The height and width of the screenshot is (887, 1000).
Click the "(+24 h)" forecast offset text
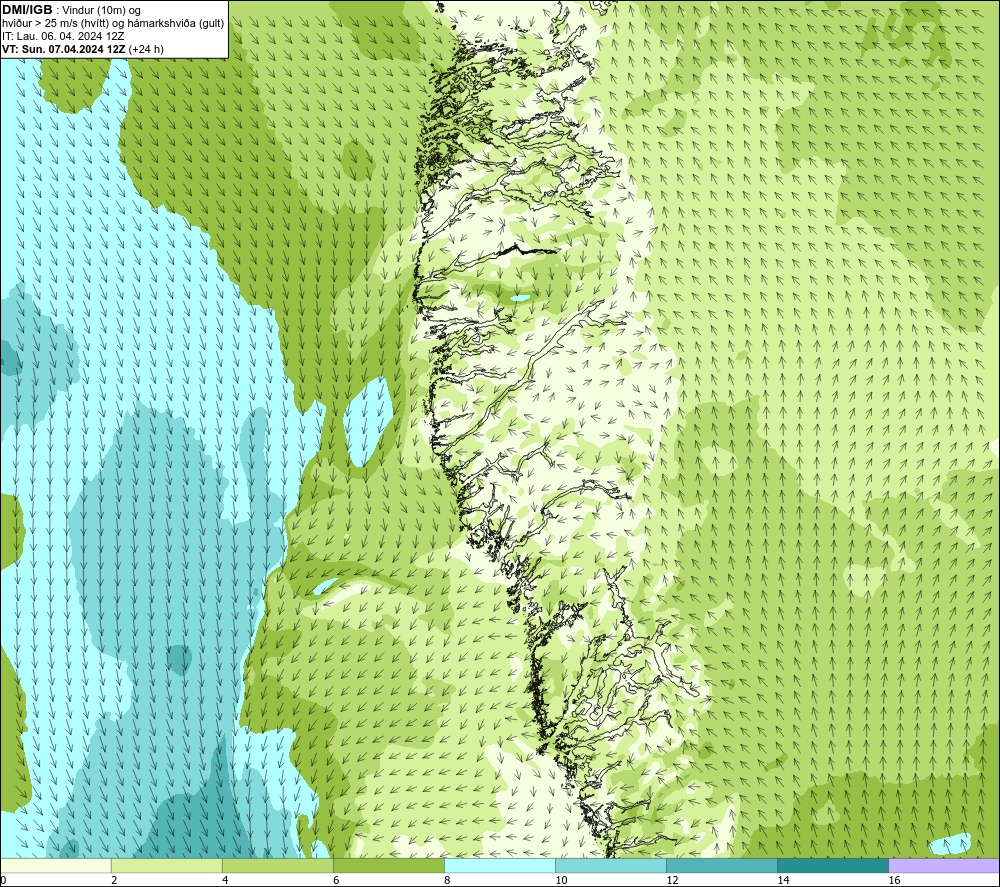[x=146, y=49]
